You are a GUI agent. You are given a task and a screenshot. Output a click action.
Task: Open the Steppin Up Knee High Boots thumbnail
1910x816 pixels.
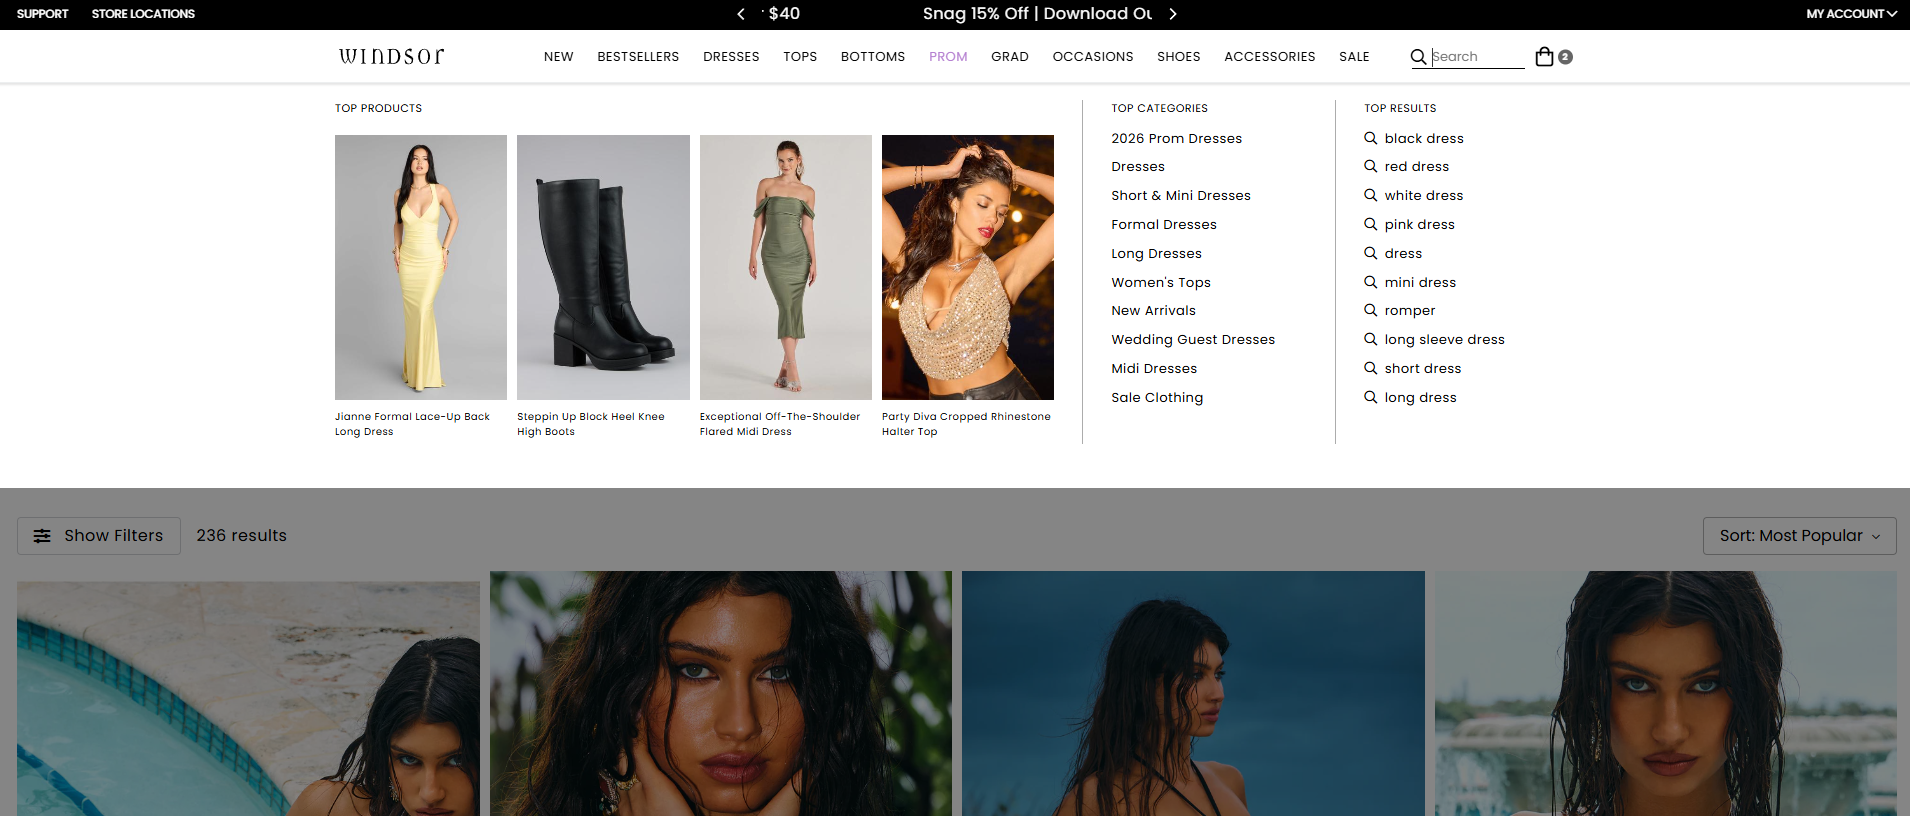coord(603,267)
